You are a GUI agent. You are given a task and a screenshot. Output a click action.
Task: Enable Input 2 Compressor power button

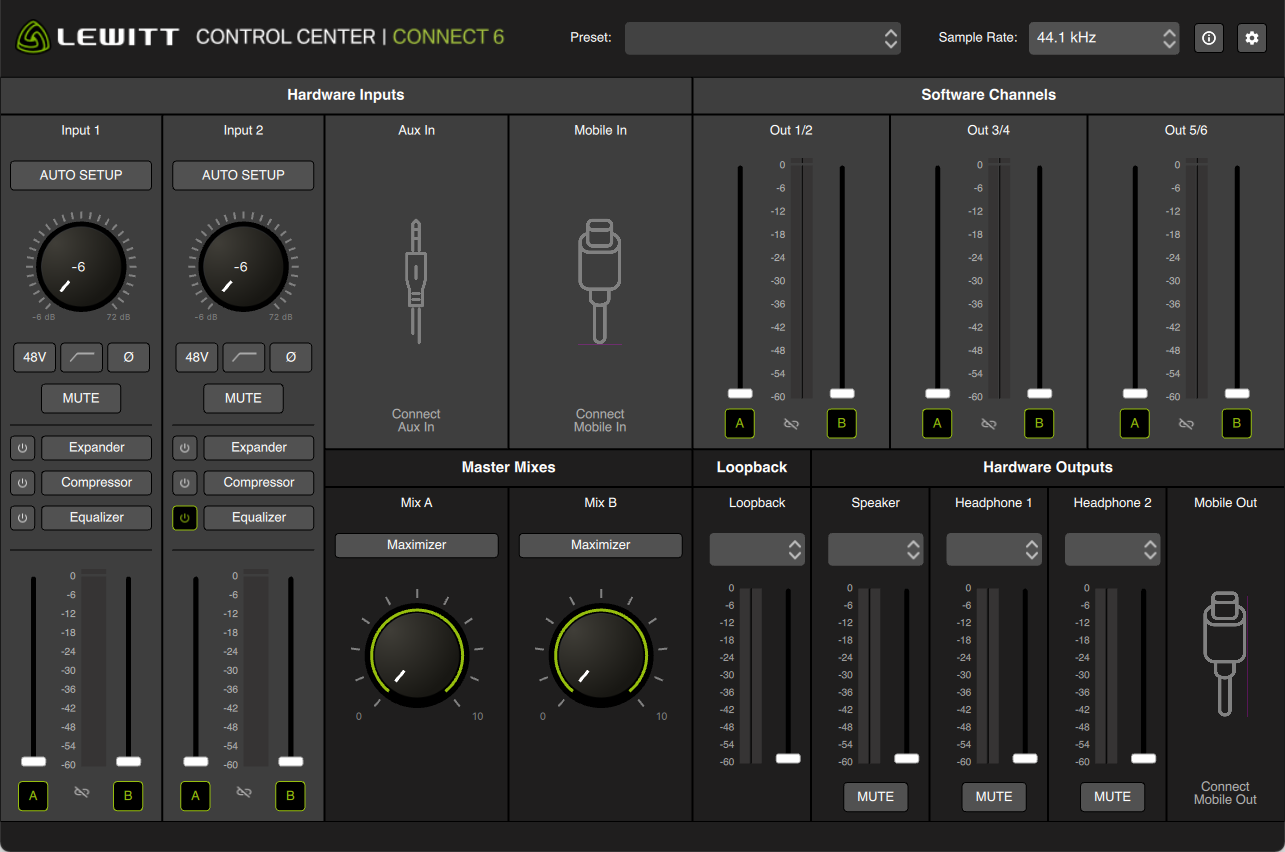[x=184, y=483]
